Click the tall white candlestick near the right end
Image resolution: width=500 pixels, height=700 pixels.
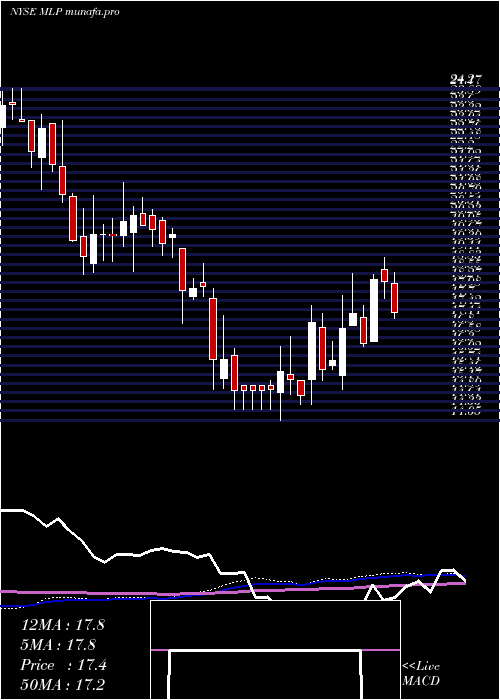pyautogui.click(x=374, y=311)
